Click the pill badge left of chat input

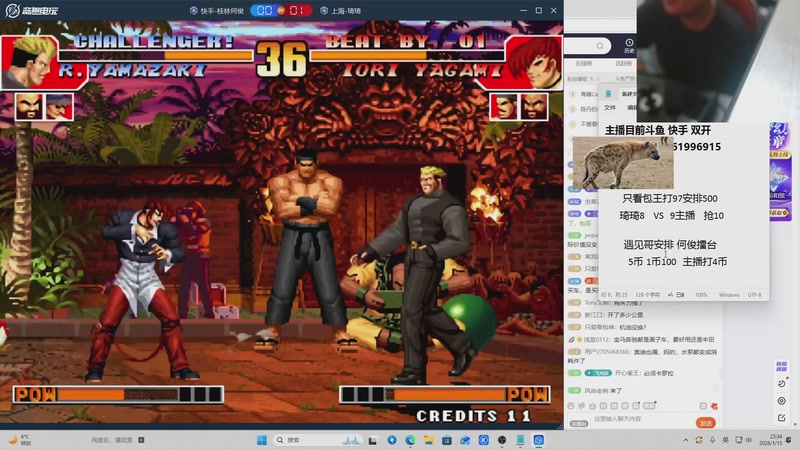point(579,424)
